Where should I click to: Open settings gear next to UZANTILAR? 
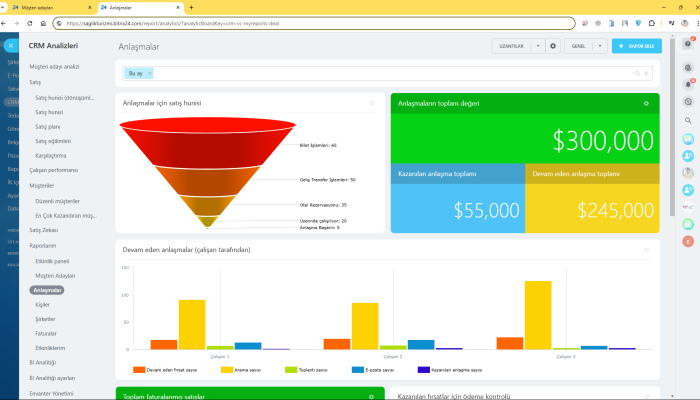point(553,46)
